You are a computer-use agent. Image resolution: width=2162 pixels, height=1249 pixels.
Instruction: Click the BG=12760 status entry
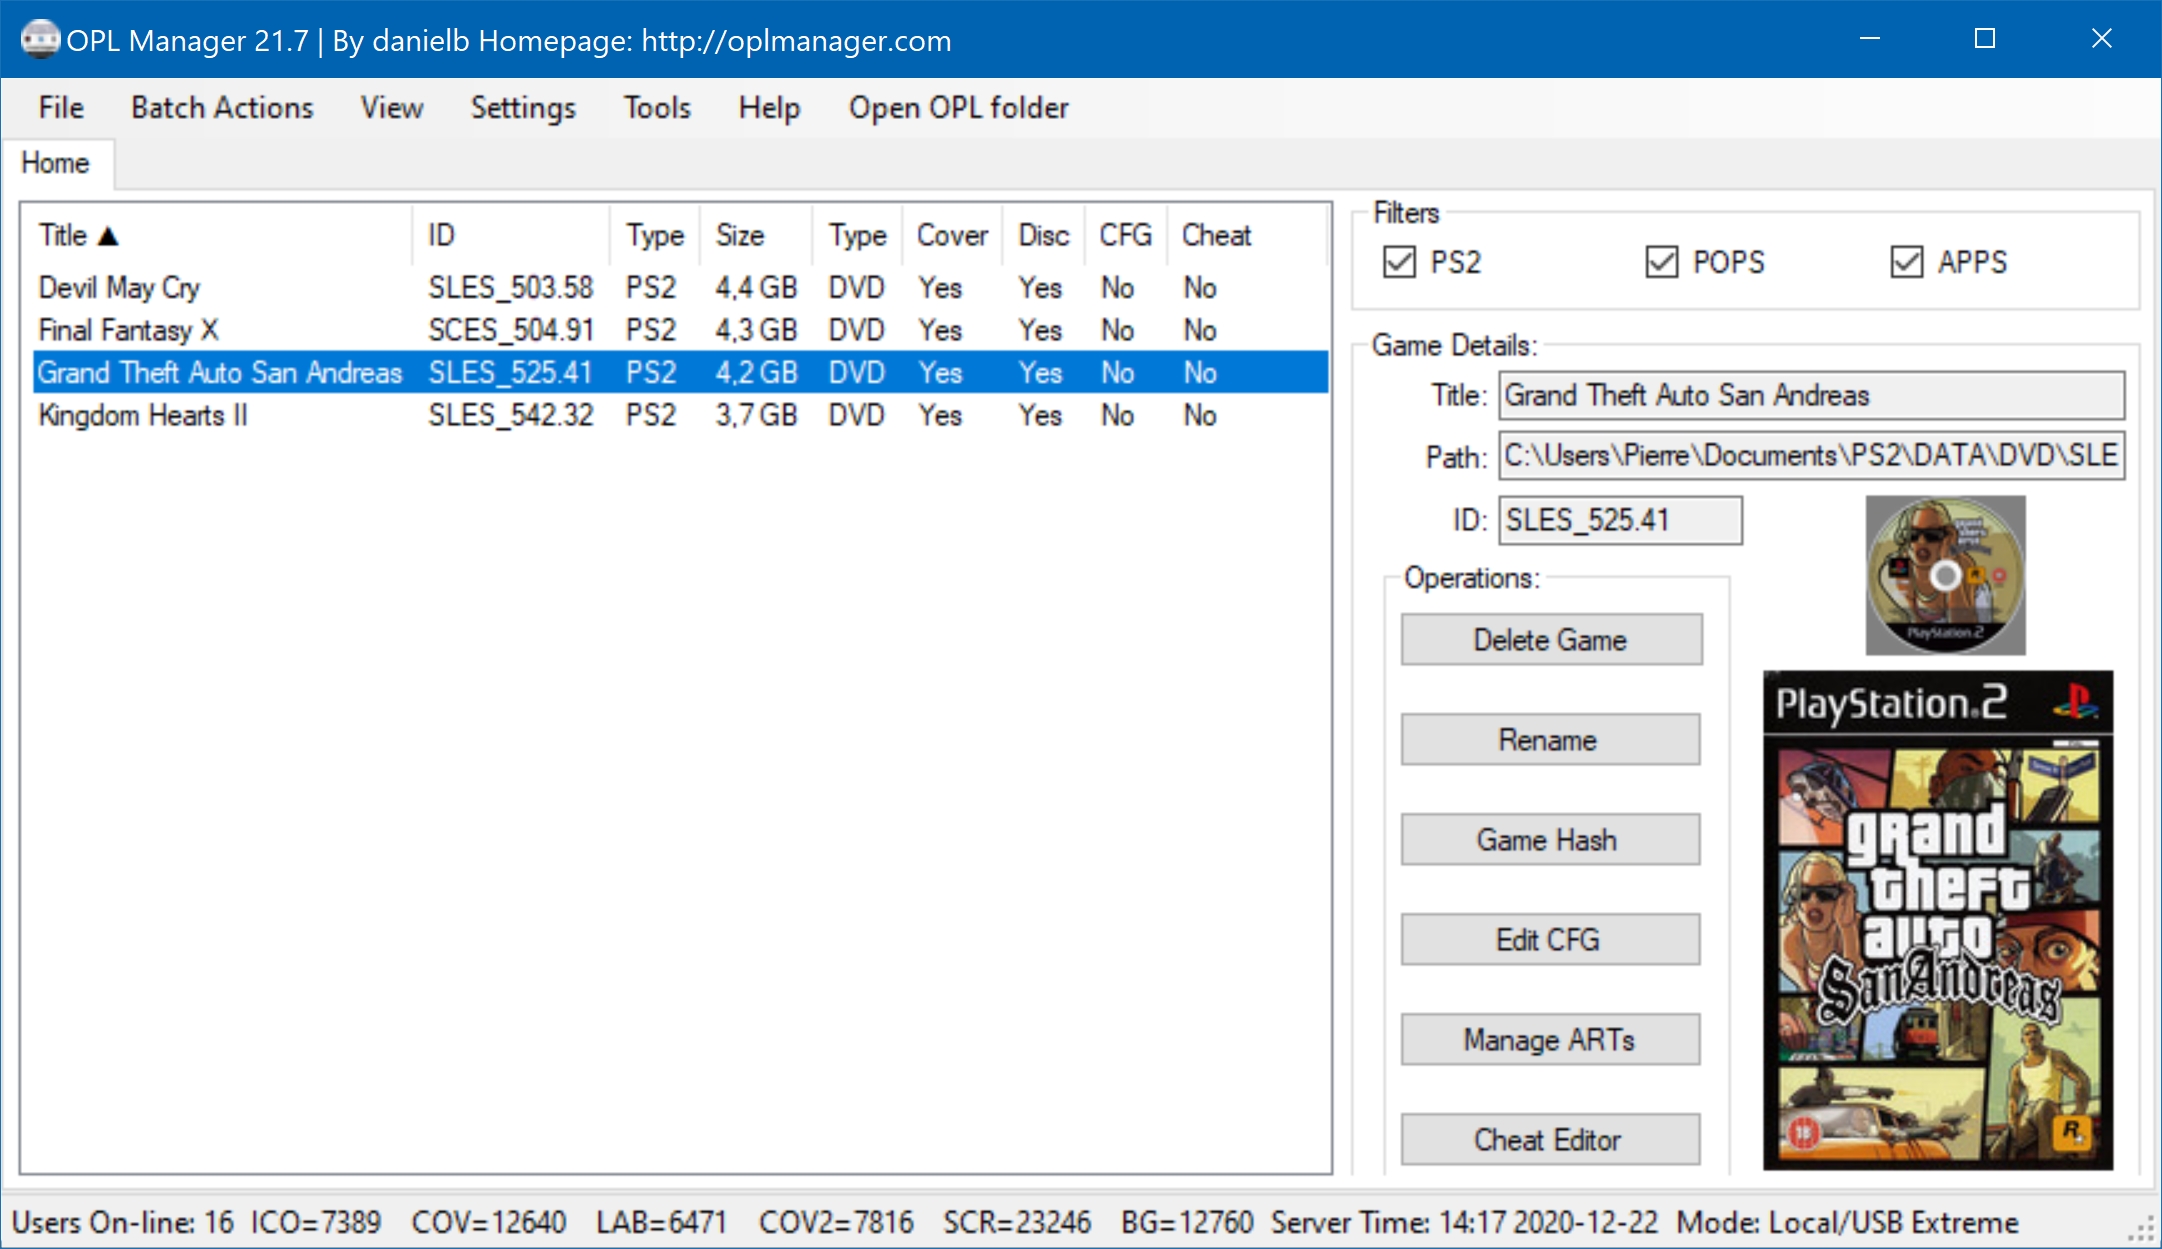[x=1187, y=1222]
